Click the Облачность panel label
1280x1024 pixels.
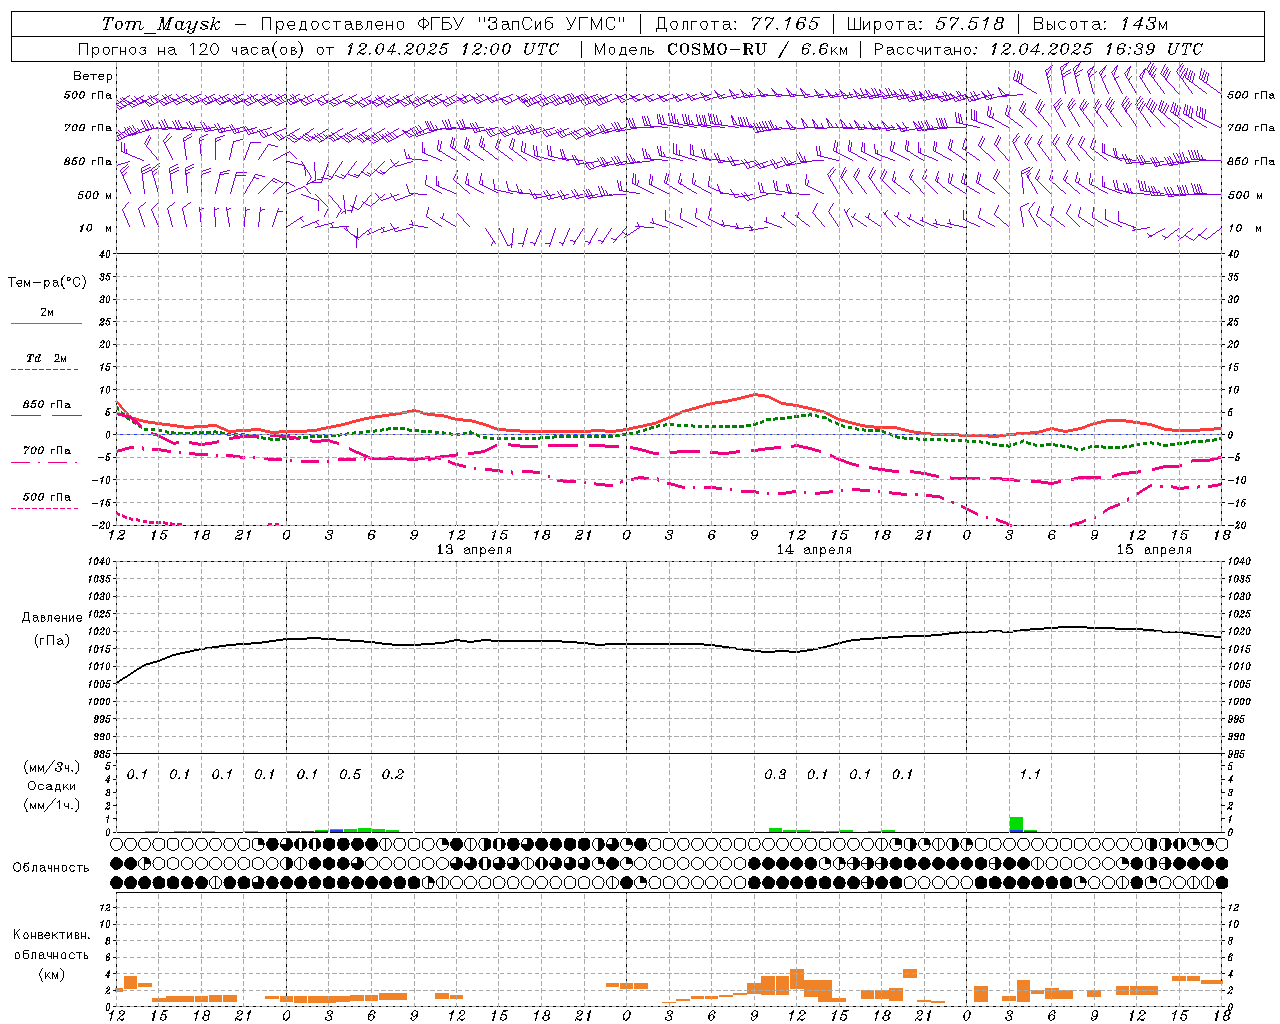(51, 868)
